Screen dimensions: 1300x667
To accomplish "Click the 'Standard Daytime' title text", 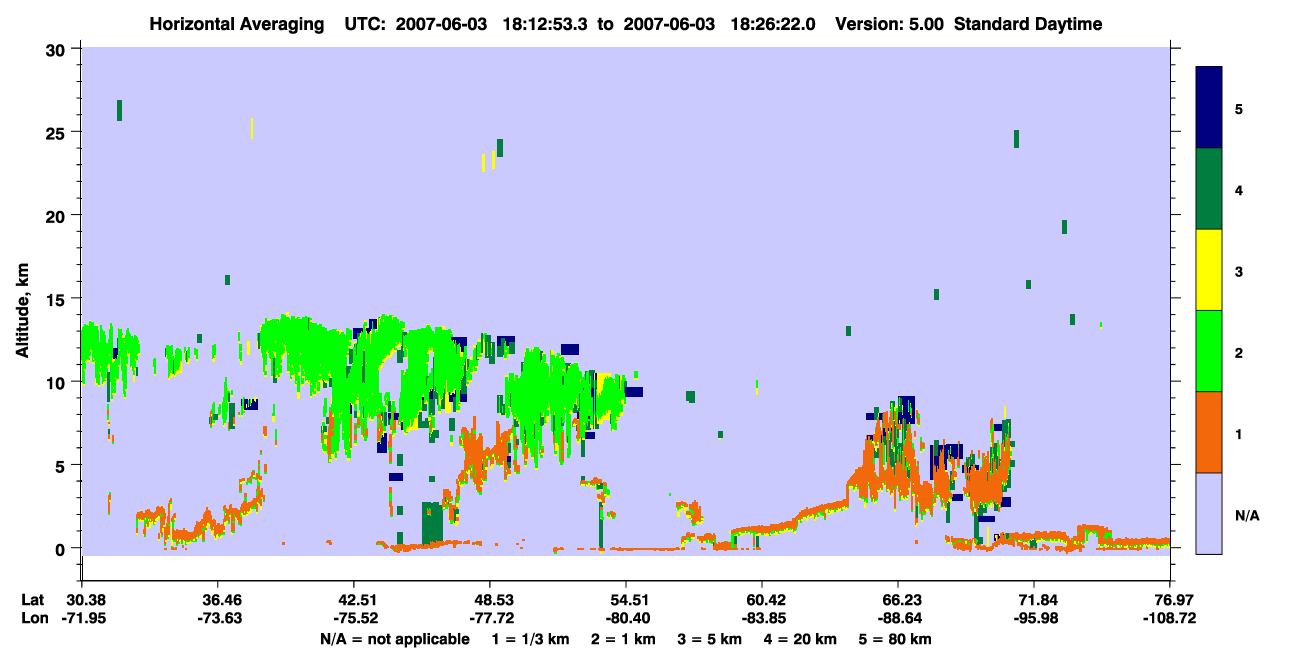I will [1028, 24].
